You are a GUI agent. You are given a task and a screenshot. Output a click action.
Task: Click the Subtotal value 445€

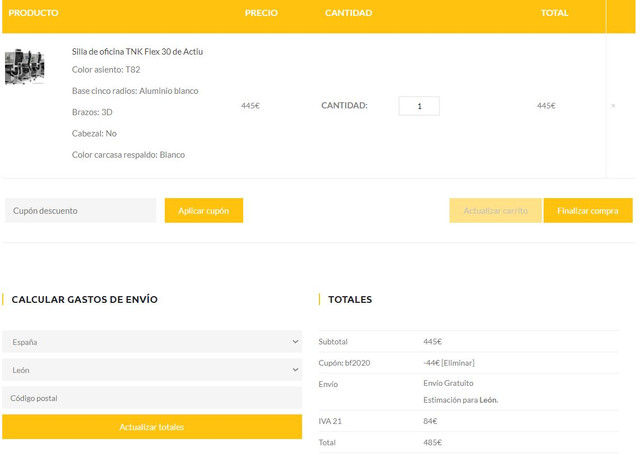coord(433,342)
